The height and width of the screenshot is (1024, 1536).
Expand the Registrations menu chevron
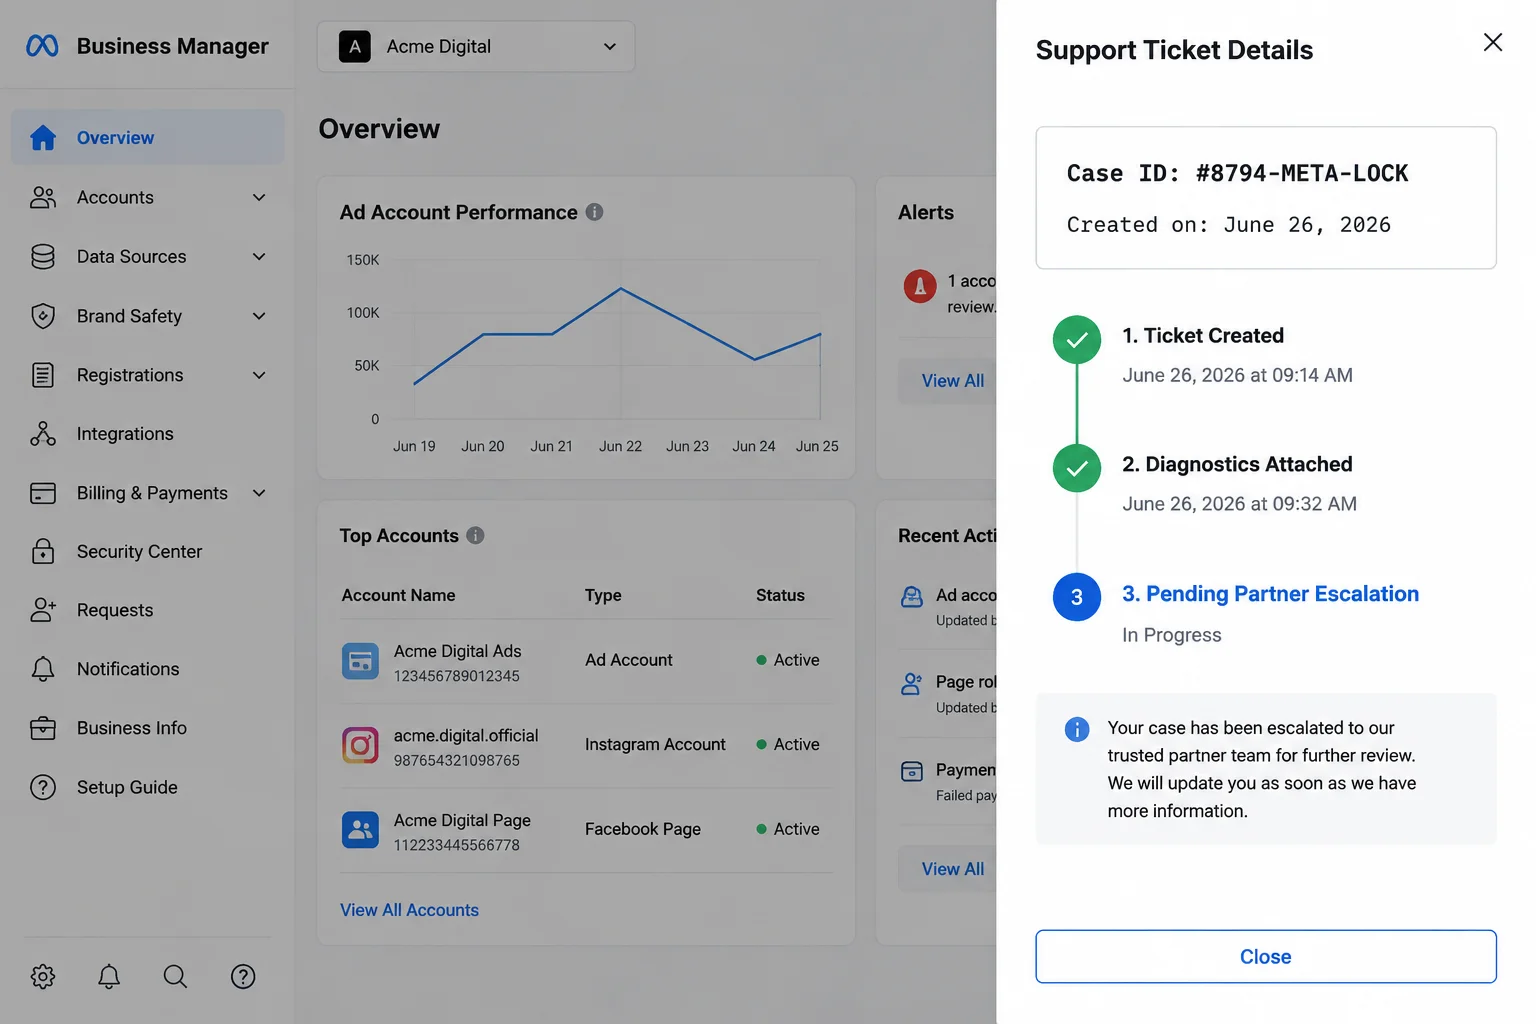(259, 375)
